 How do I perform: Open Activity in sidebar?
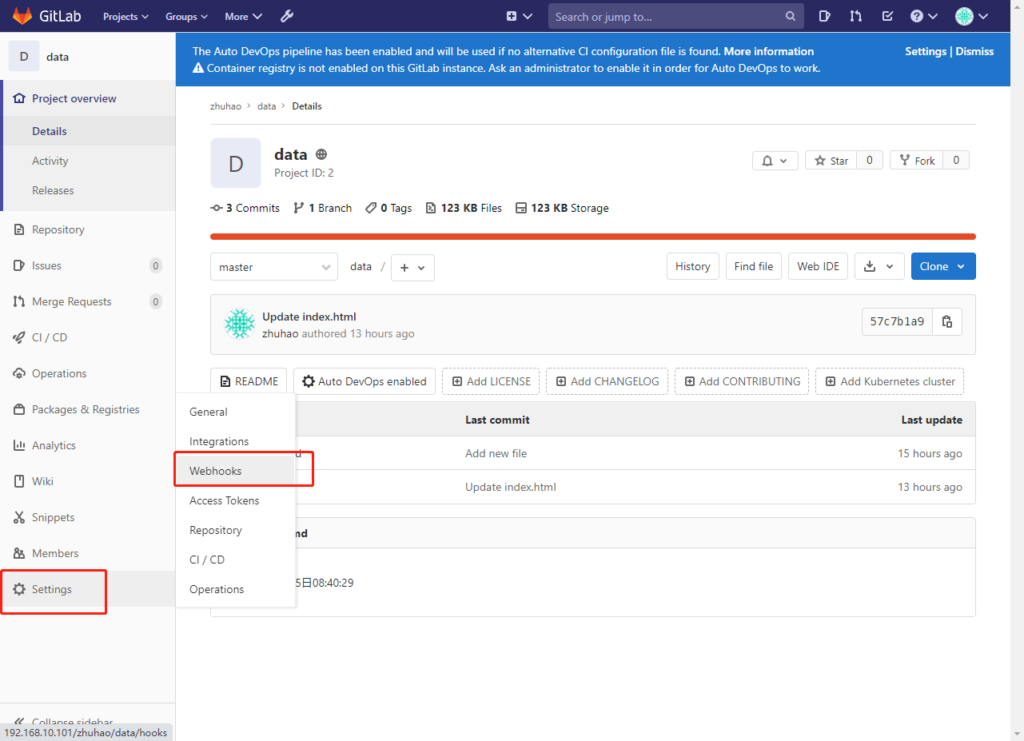[50, 161]
